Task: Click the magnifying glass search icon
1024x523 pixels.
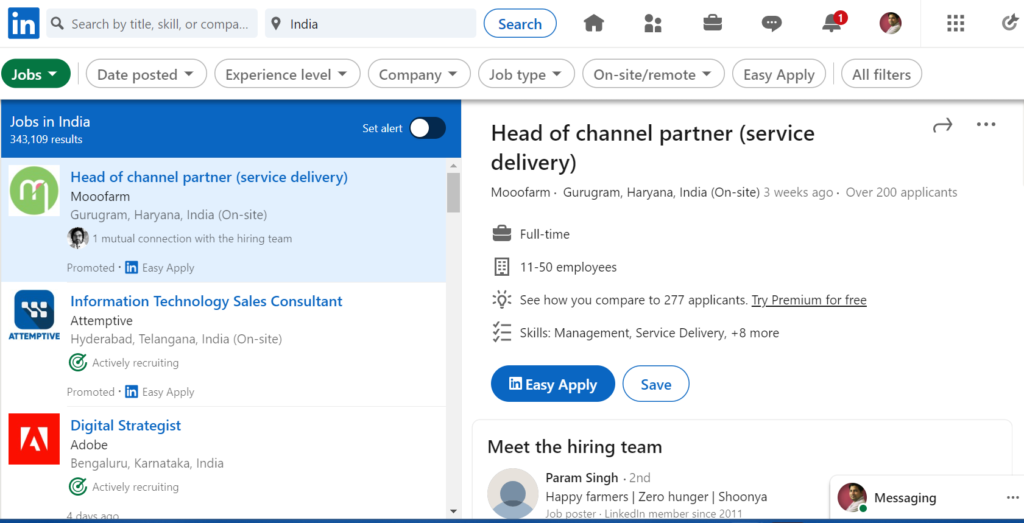Action: click(57, 24)
